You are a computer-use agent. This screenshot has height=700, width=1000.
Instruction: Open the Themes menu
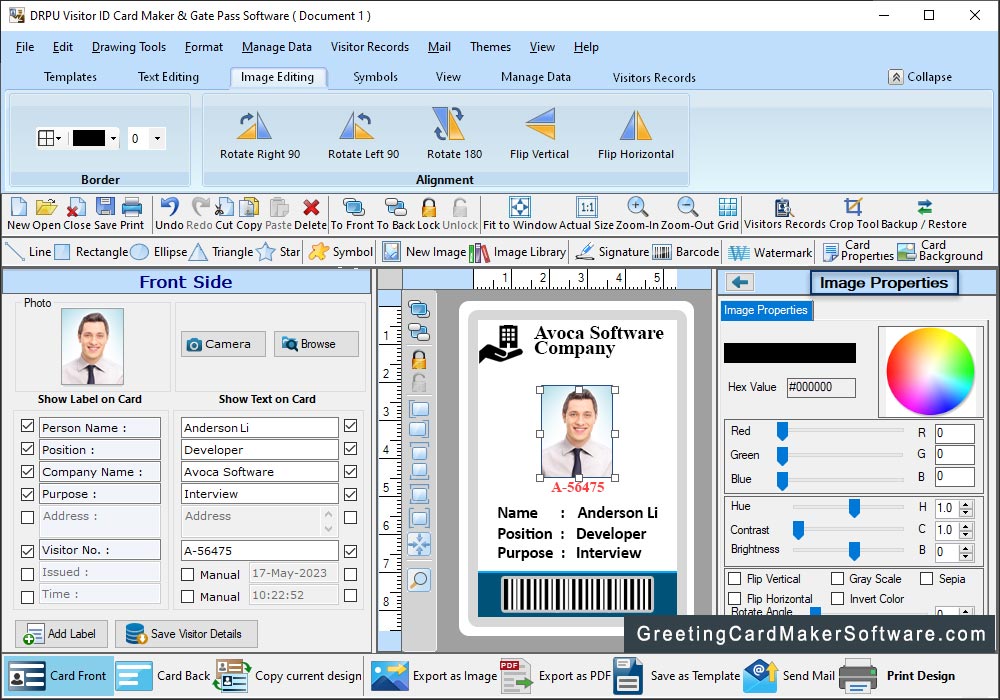click(490, 47)
